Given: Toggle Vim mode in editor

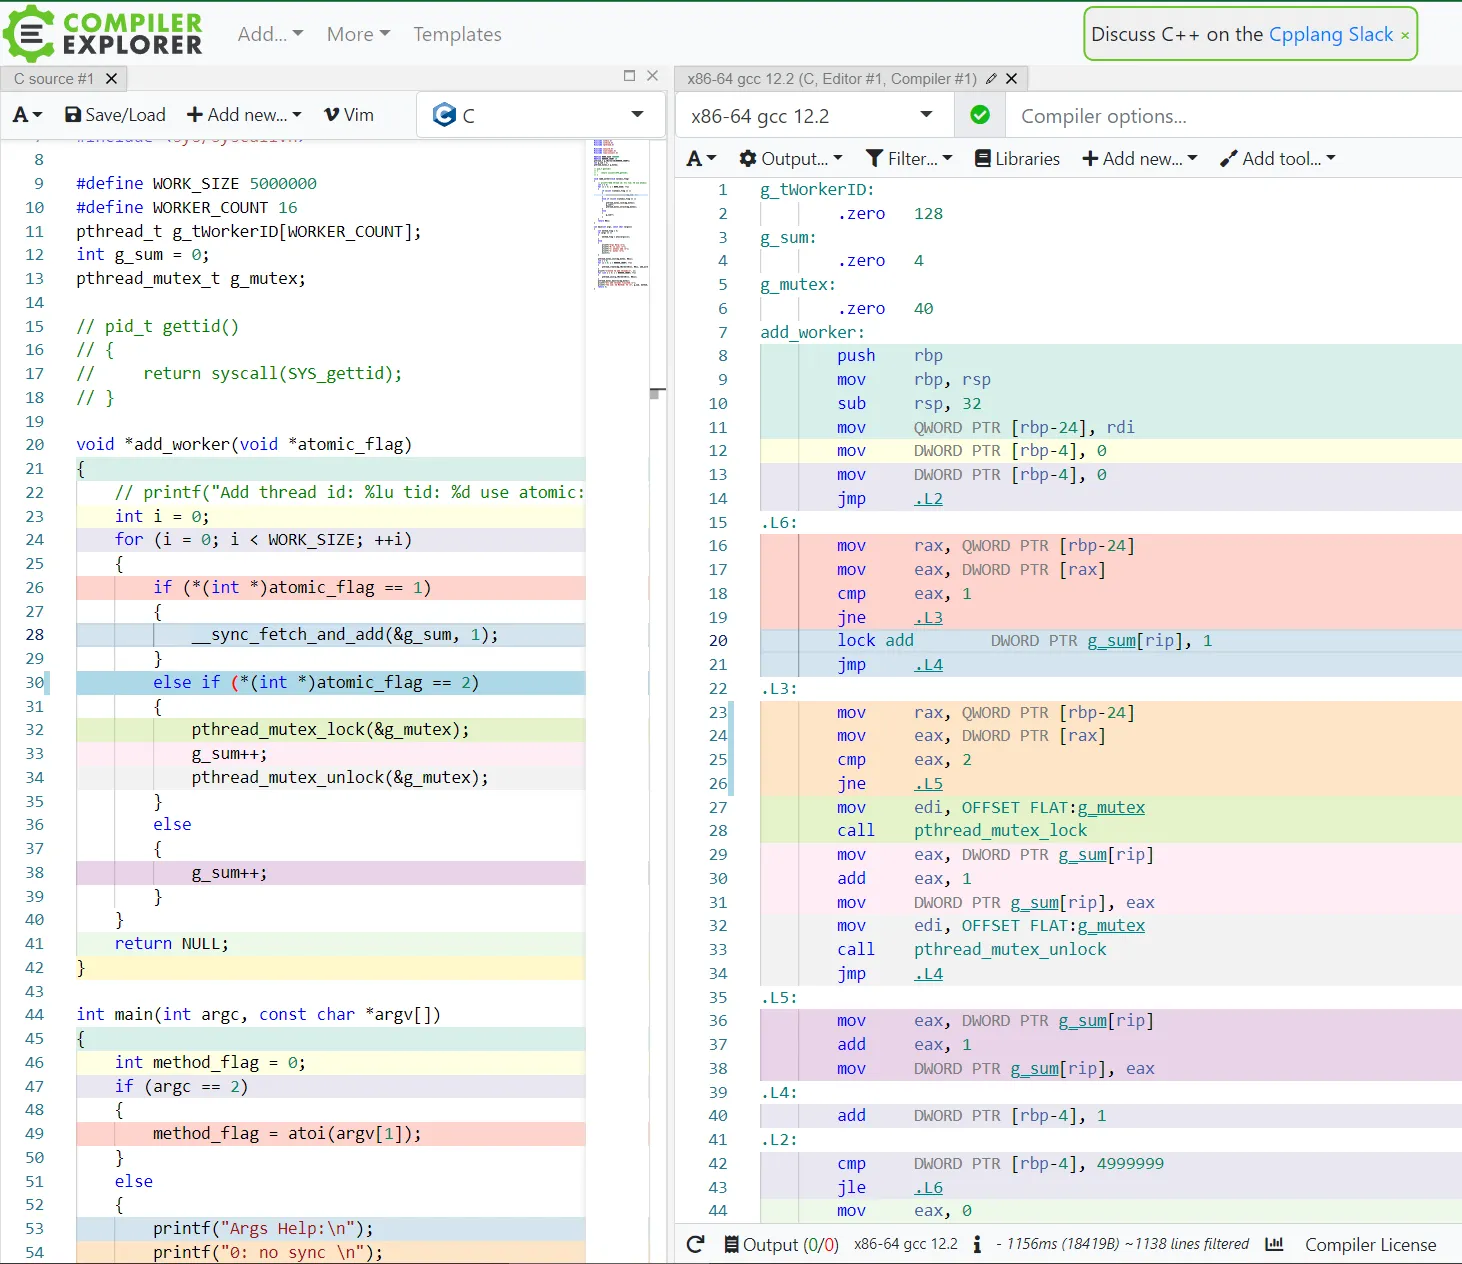Looking at the screenshot, I should [x=349, y=115].
